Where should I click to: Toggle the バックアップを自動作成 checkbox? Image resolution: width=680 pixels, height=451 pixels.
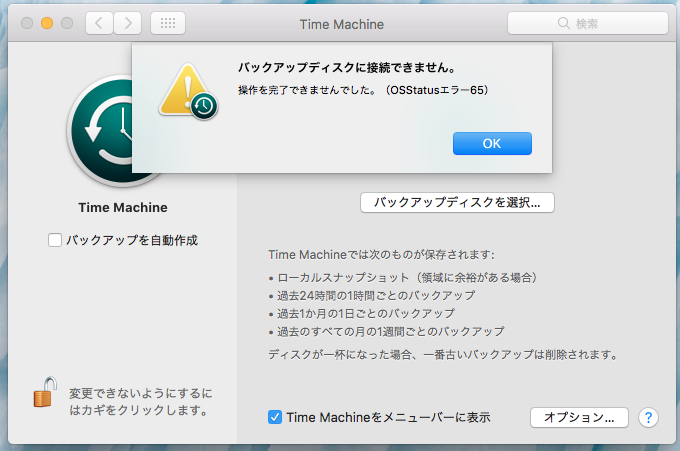[55, 240]
